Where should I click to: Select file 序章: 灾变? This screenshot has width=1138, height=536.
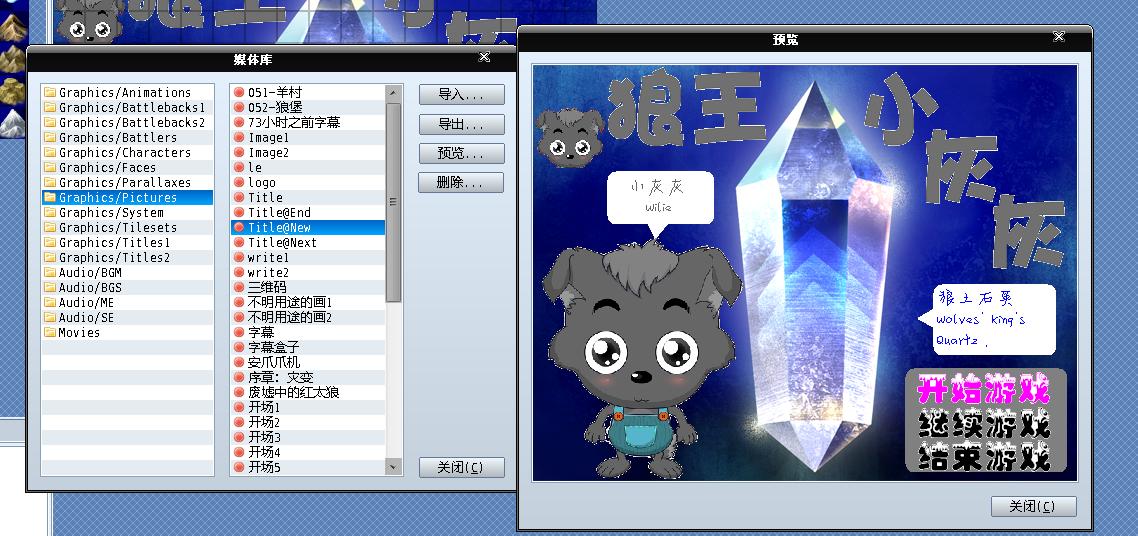(308, 377)
